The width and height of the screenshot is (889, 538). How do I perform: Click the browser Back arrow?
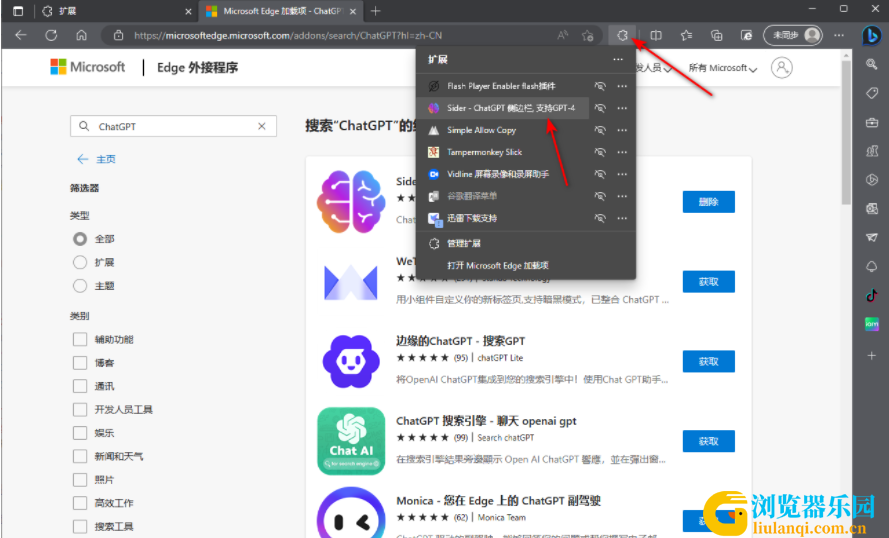click(21, 35)
